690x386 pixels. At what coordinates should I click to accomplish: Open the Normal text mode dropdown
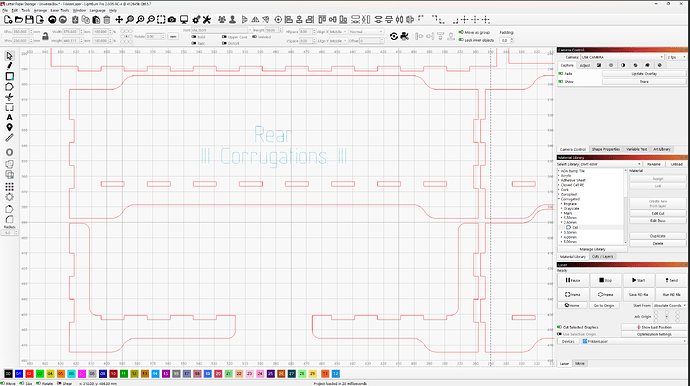[x=366, y=32]
